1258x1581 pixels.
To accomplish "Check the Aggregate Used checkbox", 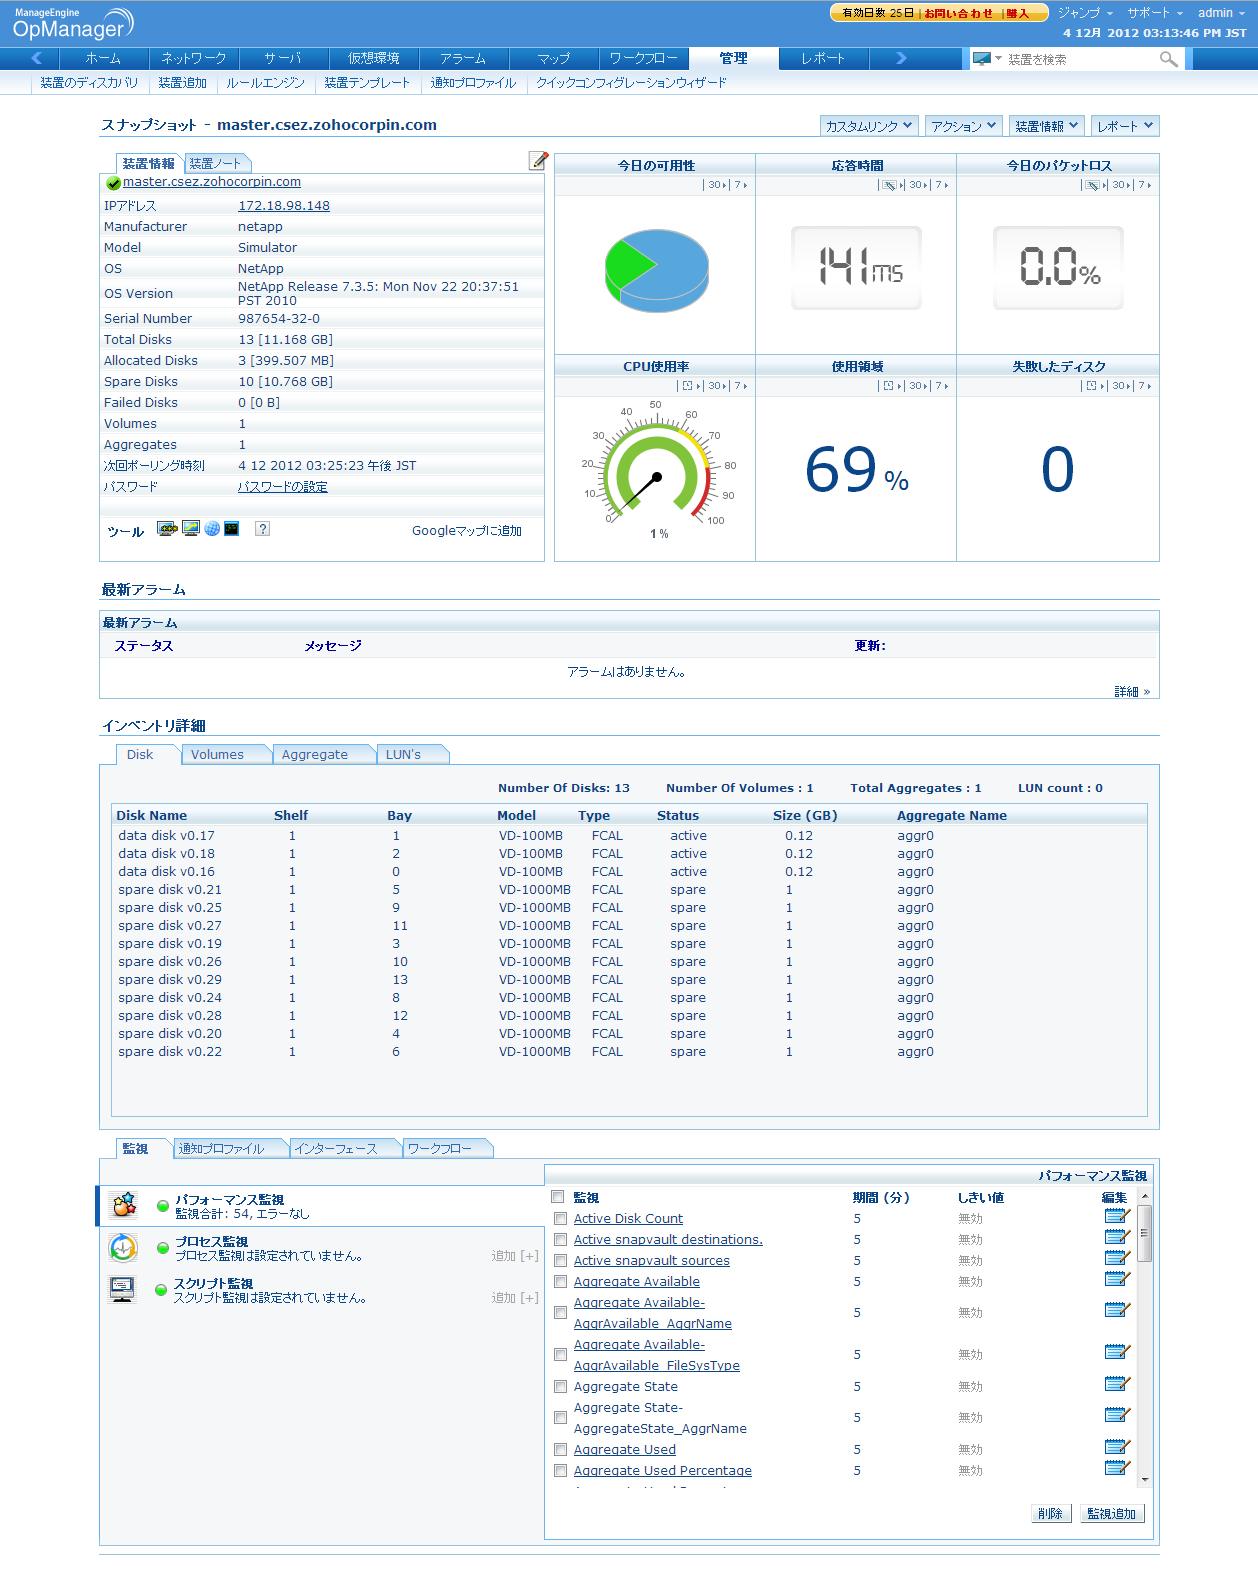I will point(560,1450).
